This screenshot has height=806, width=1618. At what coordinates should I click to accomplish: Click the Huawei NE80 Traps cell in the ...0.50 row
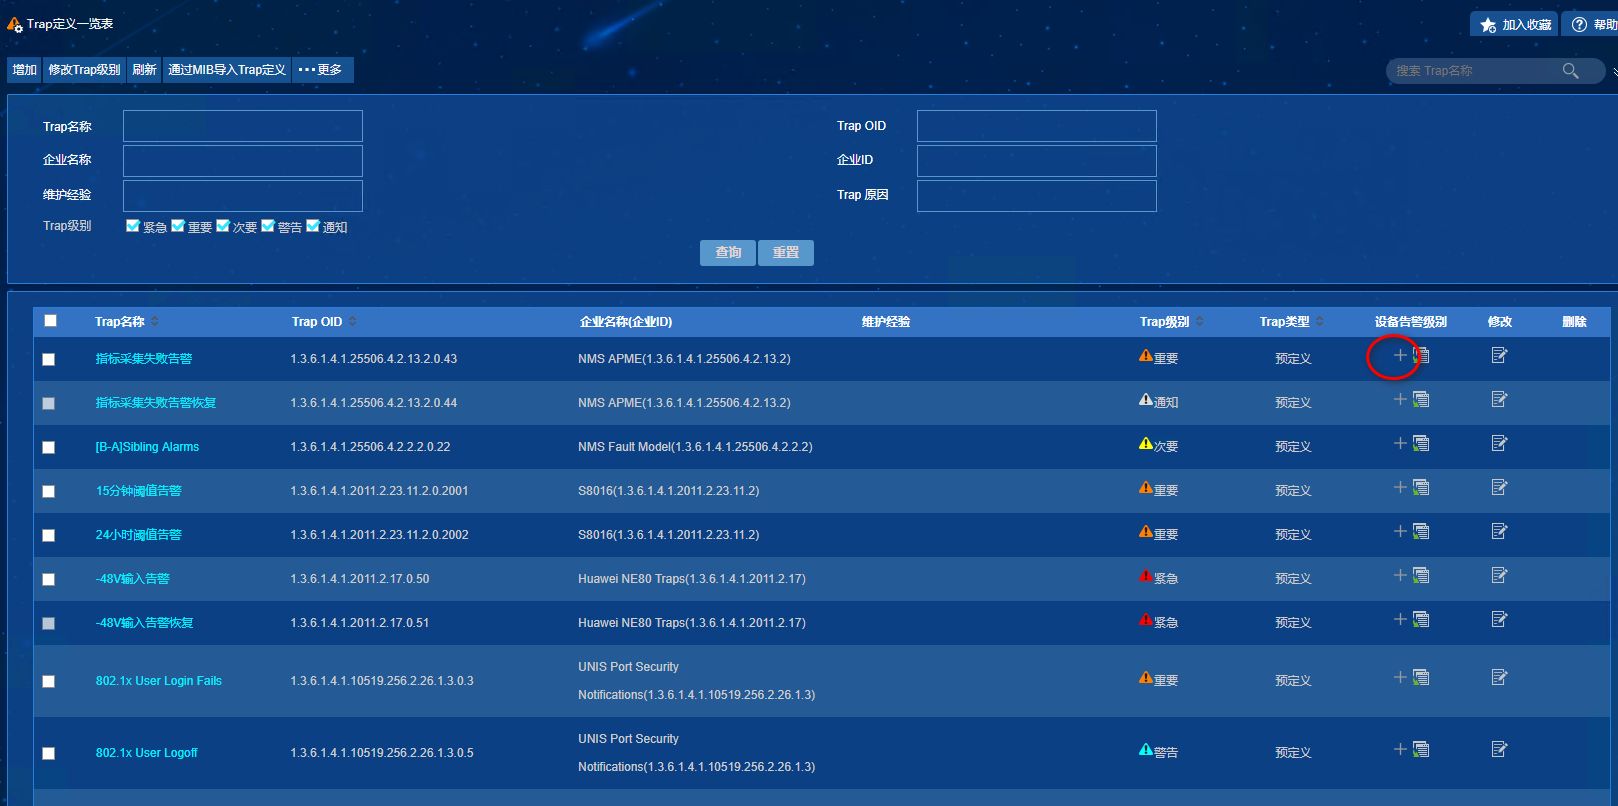[x=692, y=579]
